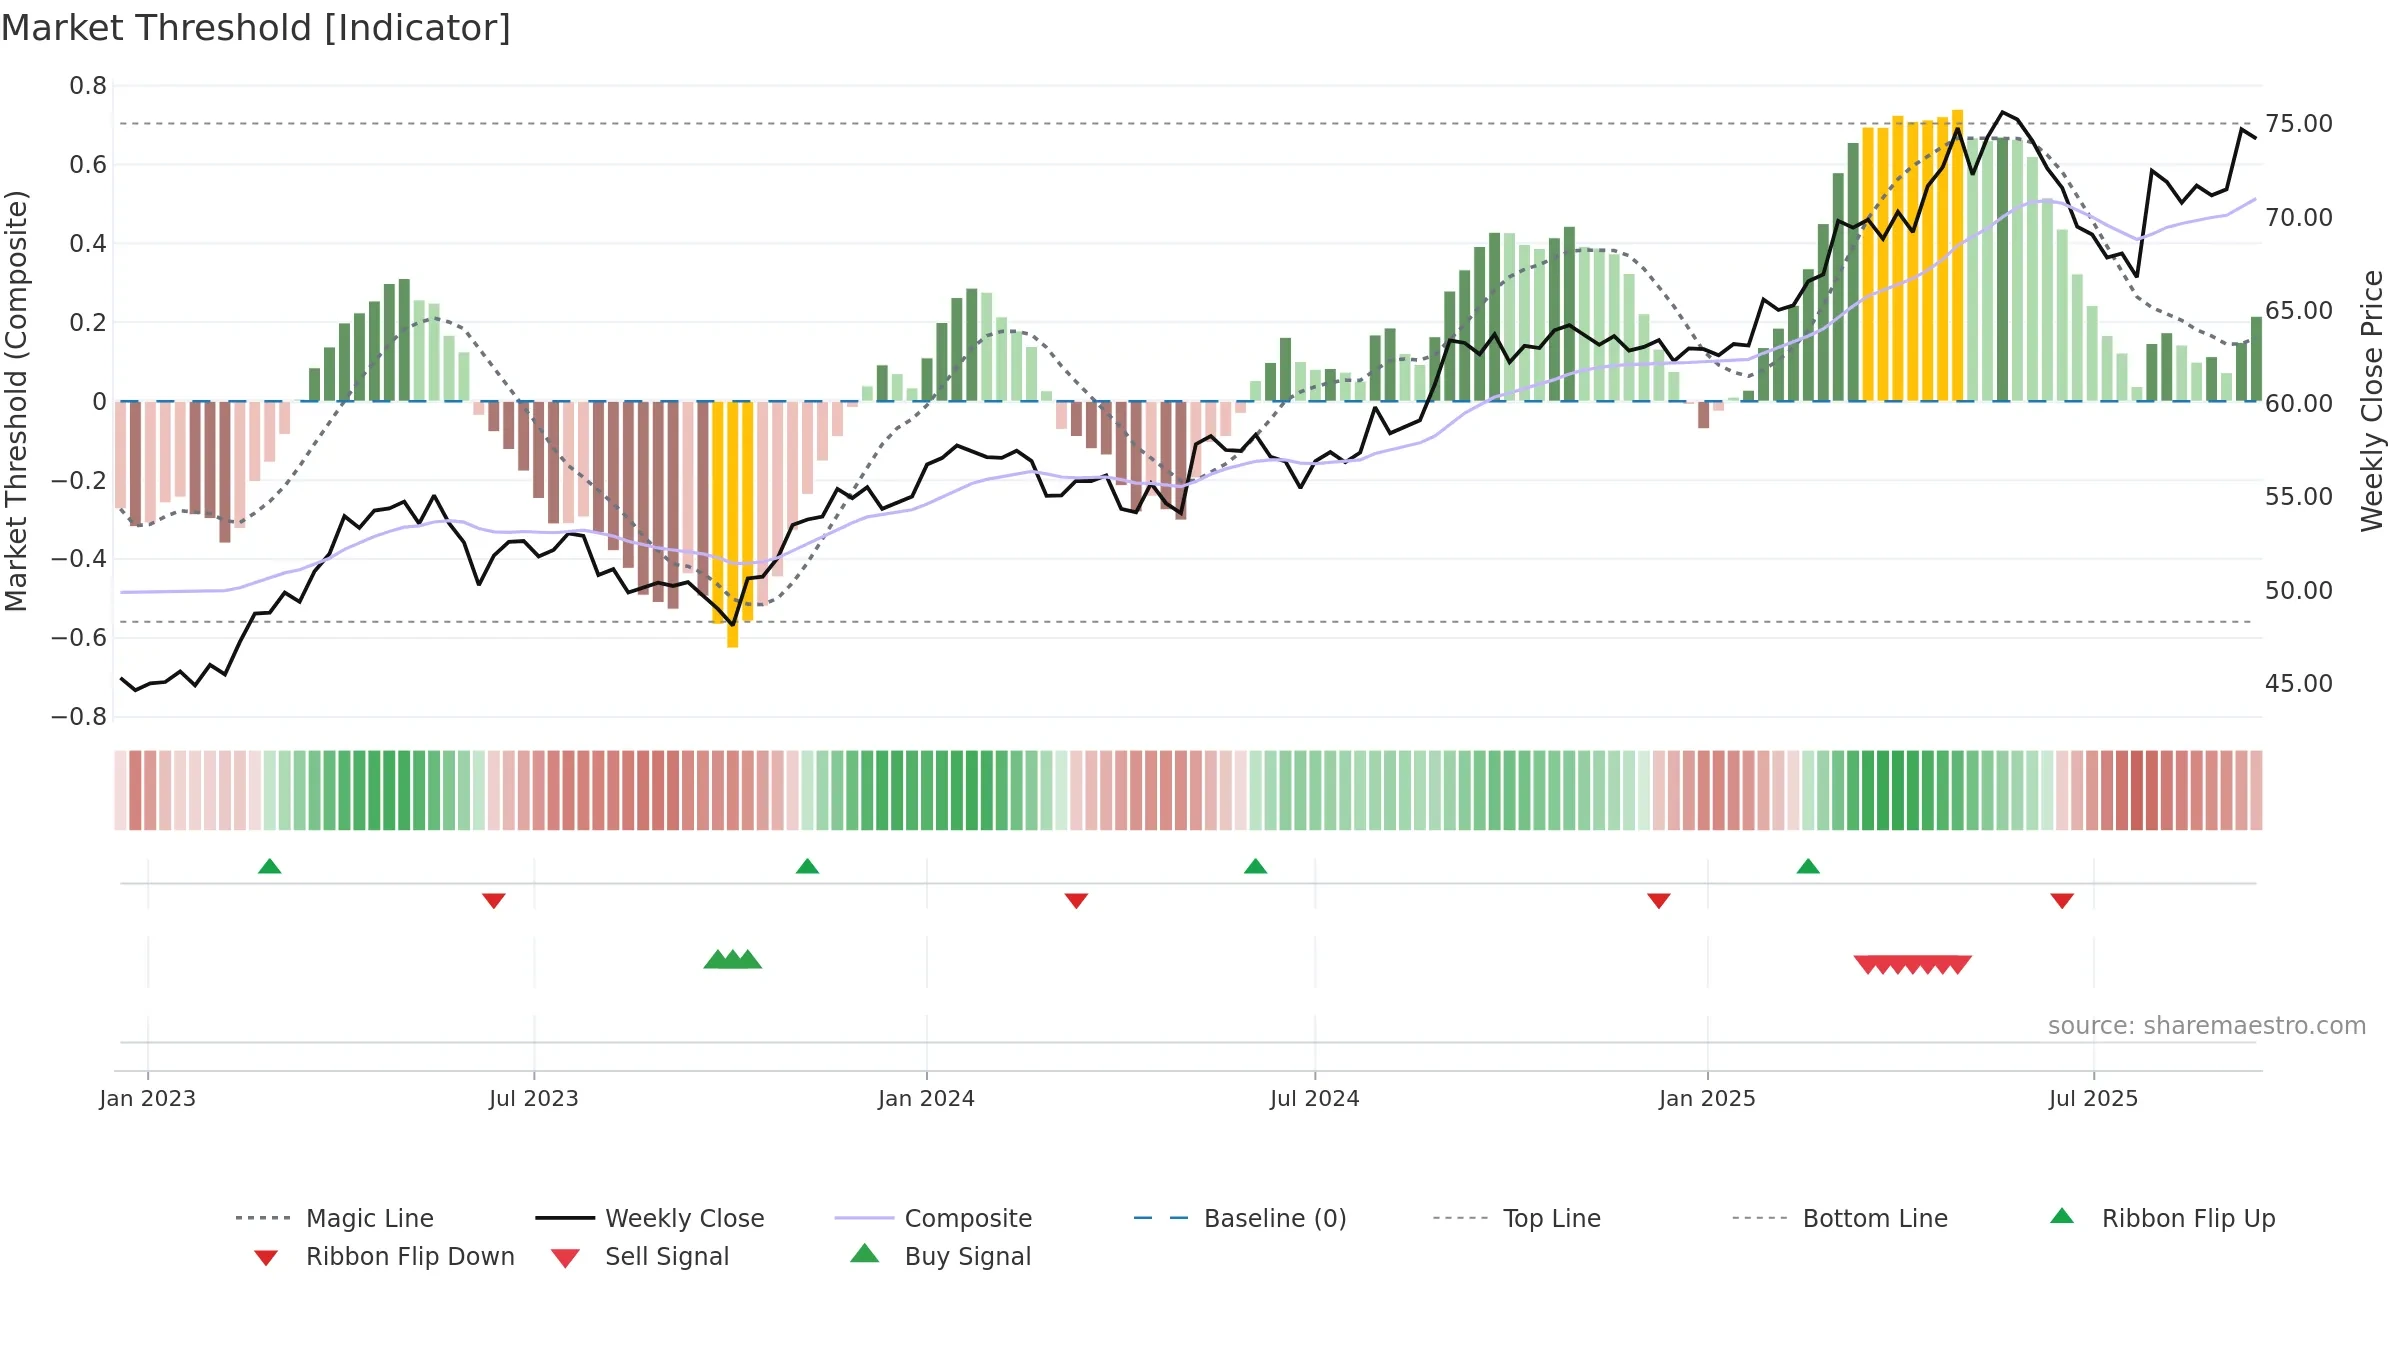Toggle the Ribbon Flip Up legend entry

pyautogui.click(x=2162, y=1218)
